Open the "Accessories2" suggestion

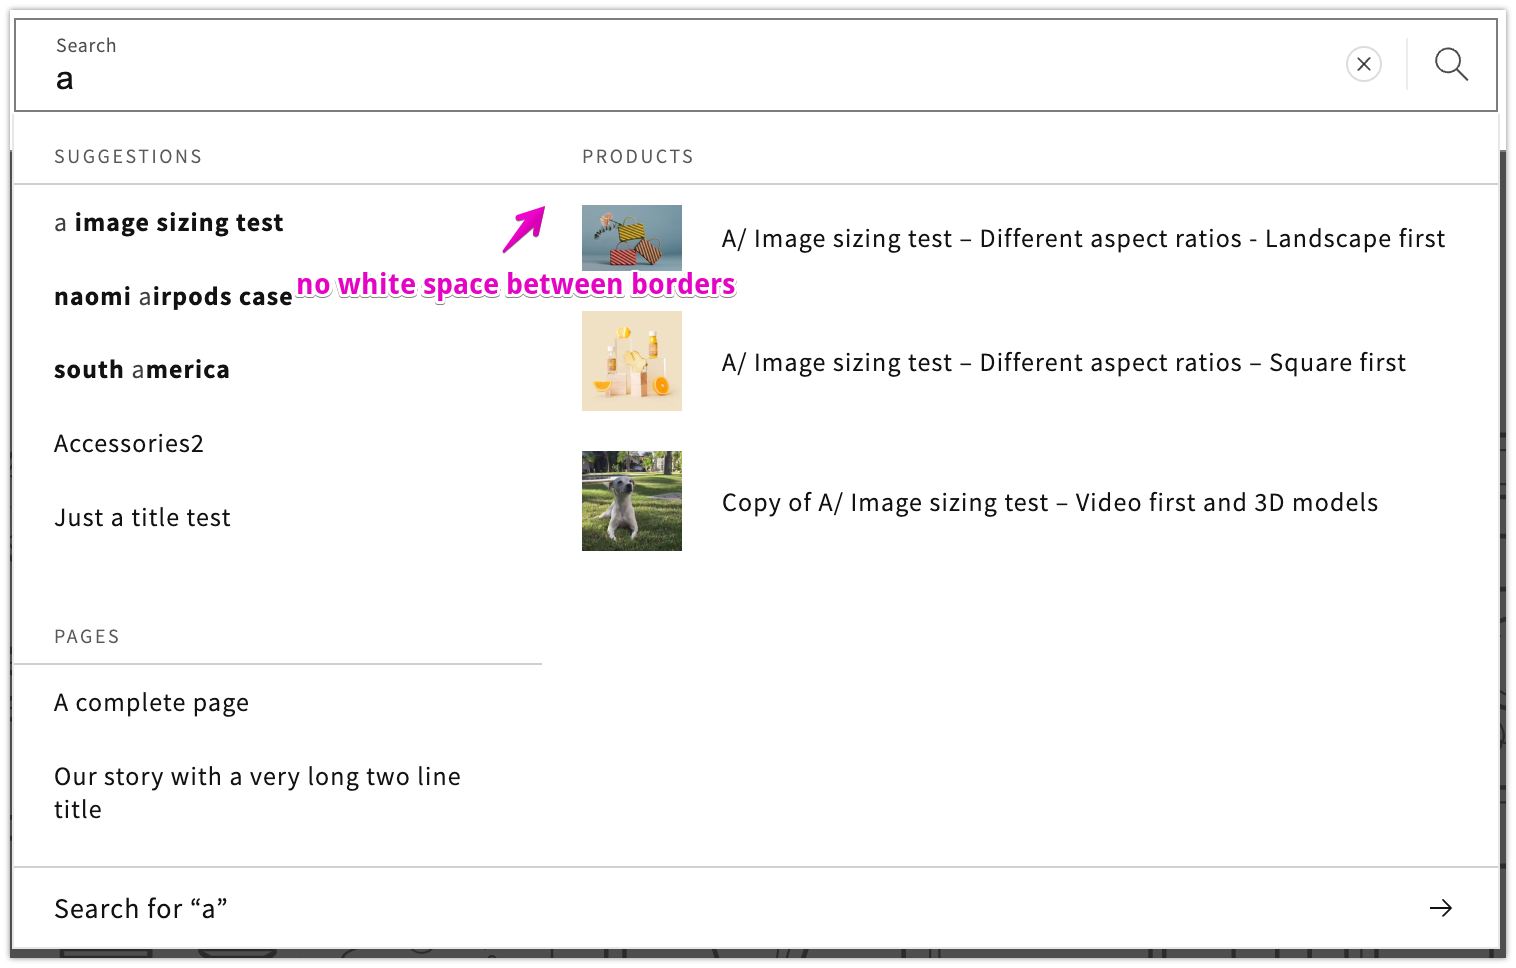coord(129,444)
